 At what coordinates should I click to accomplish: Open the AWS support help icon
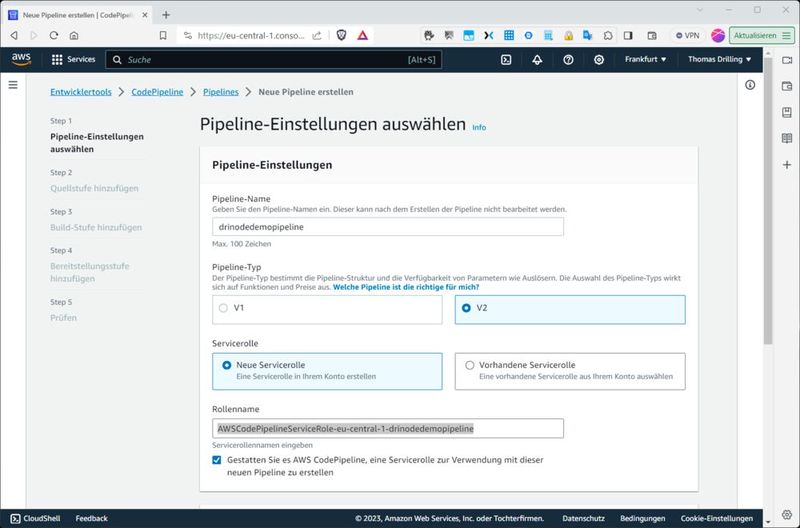coord(568,60)
